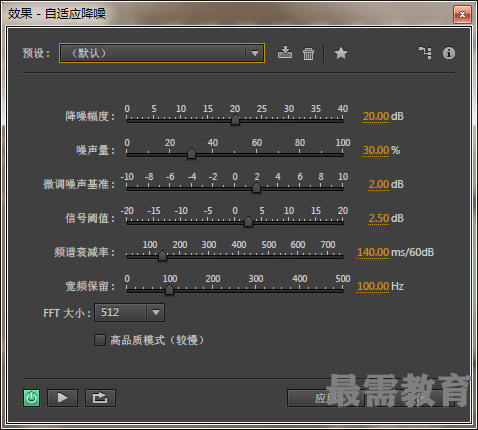Edit the 20.00 dB noise reduction value
The width and height of the screenshot is (478, 430).
[x=376, y=116]
